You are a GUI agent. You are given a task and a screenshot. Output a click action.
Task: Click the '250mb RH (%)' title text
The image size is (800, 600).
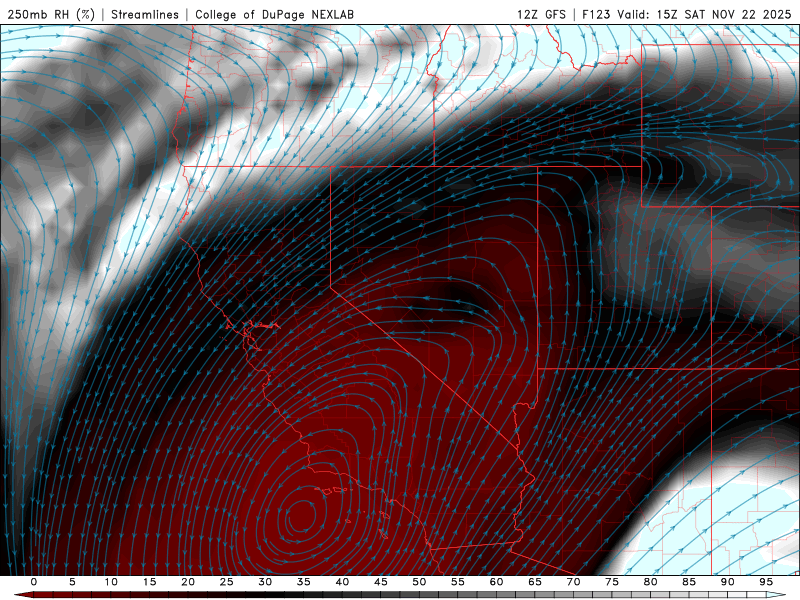point(51,14)
